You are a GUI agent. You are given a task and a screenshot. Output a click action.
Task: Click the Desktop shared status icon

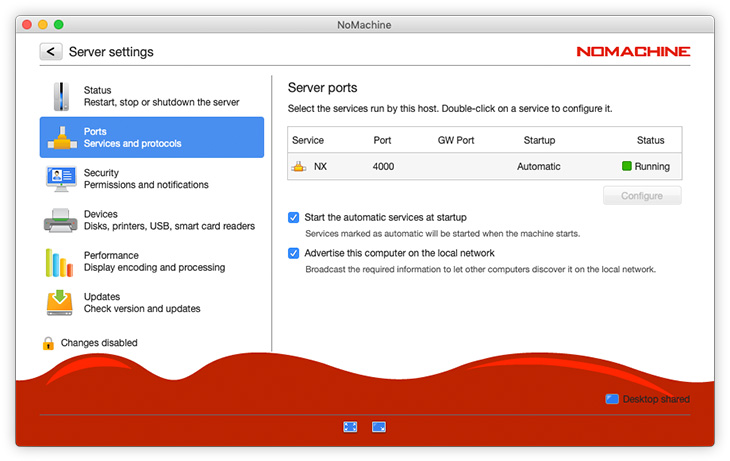coord(612,399)
